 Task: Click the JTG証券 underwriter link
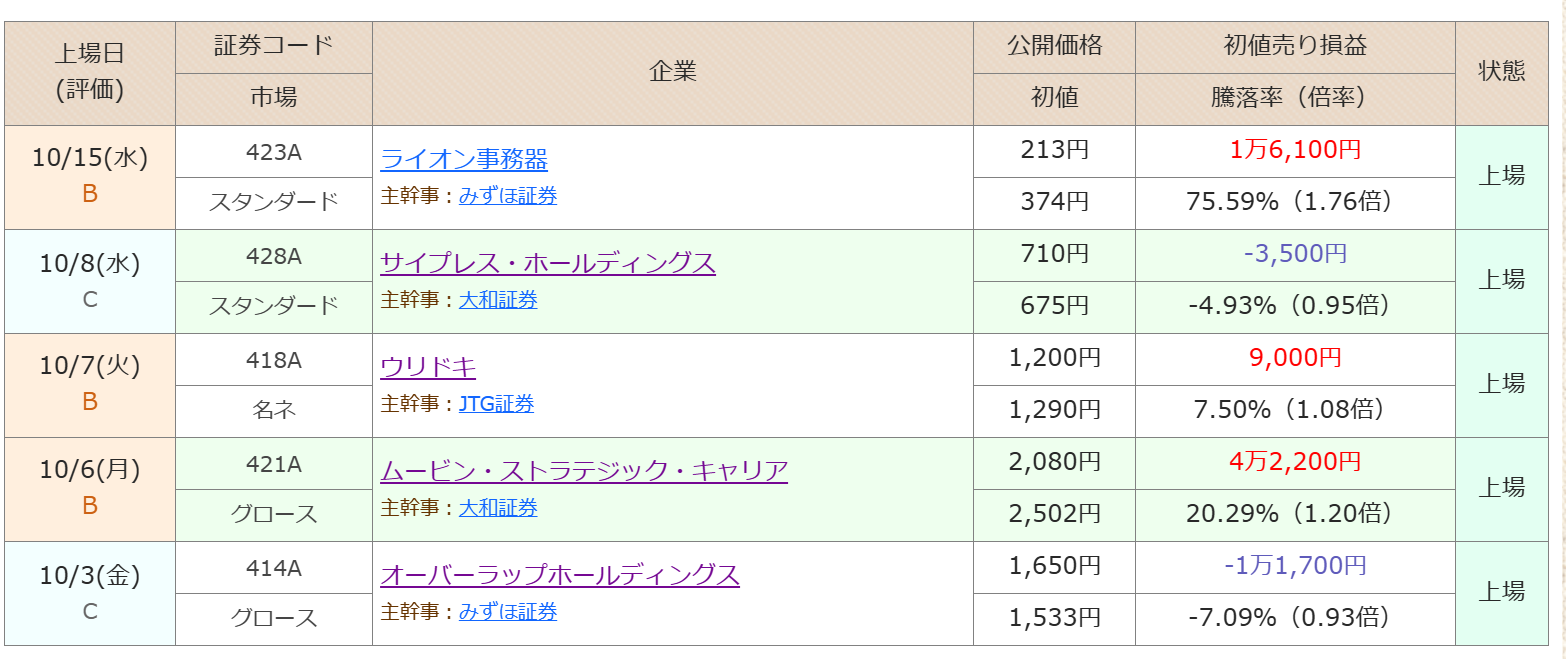pyautogui.click(x=496, y=404)
